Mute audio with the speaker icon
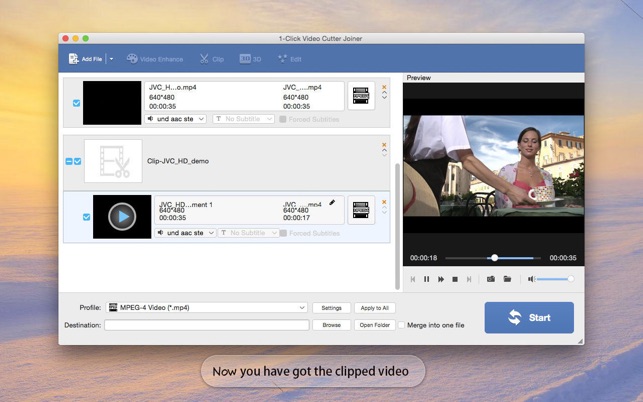 pos(532,279)
